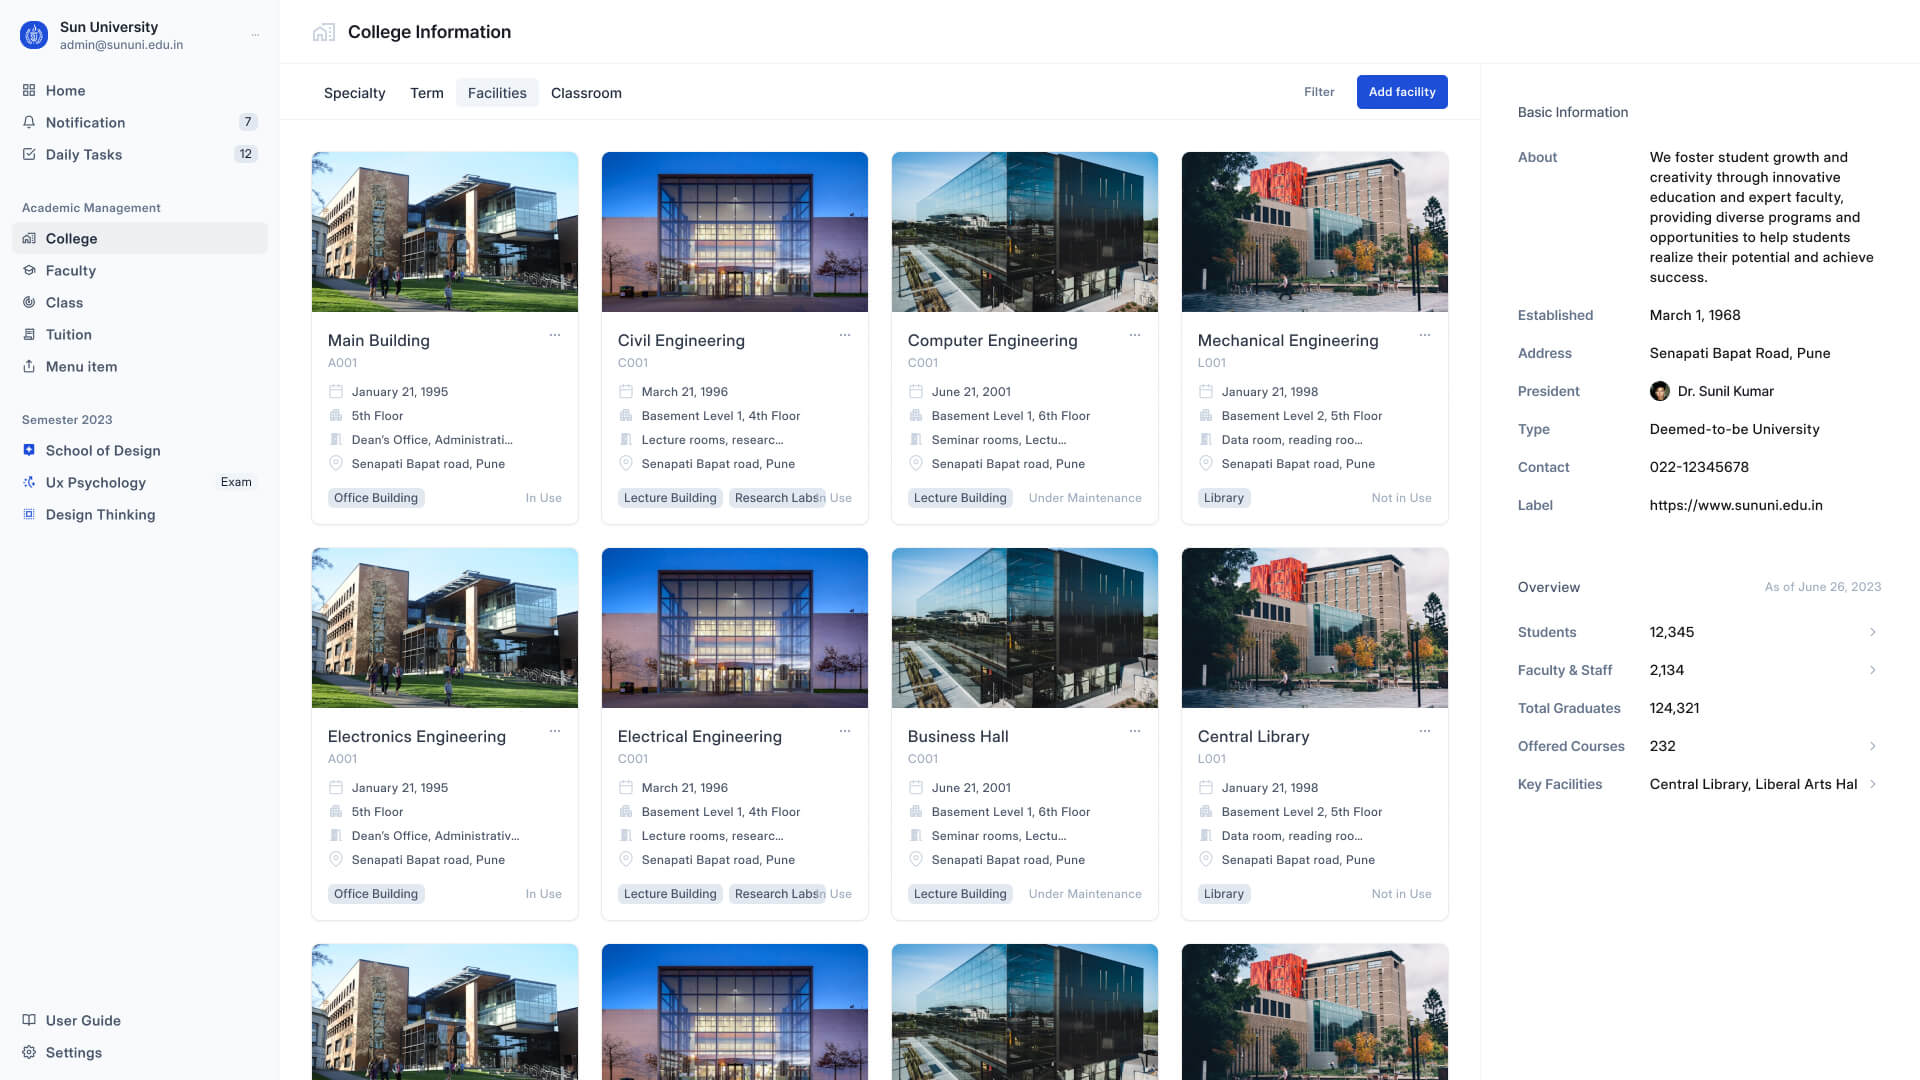The height and width of the screenshot is (1080, 1920).
Task: Switch to the Classroom tab
Action: click(586, 93)
